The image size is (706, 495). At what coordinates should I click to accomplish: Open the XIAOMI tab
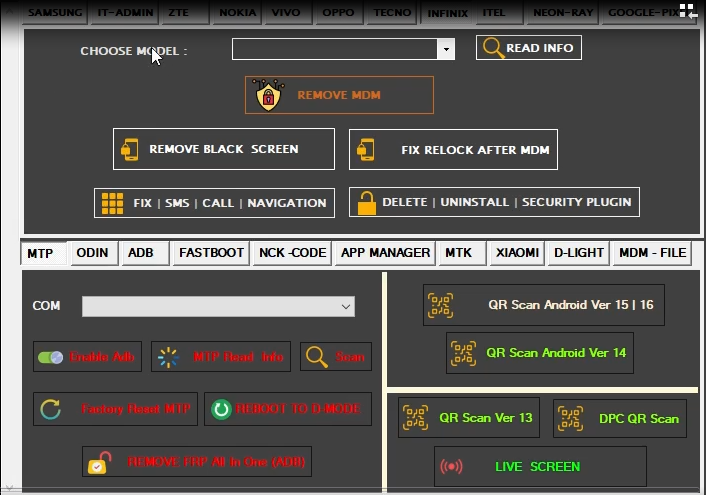coord(517,253)
